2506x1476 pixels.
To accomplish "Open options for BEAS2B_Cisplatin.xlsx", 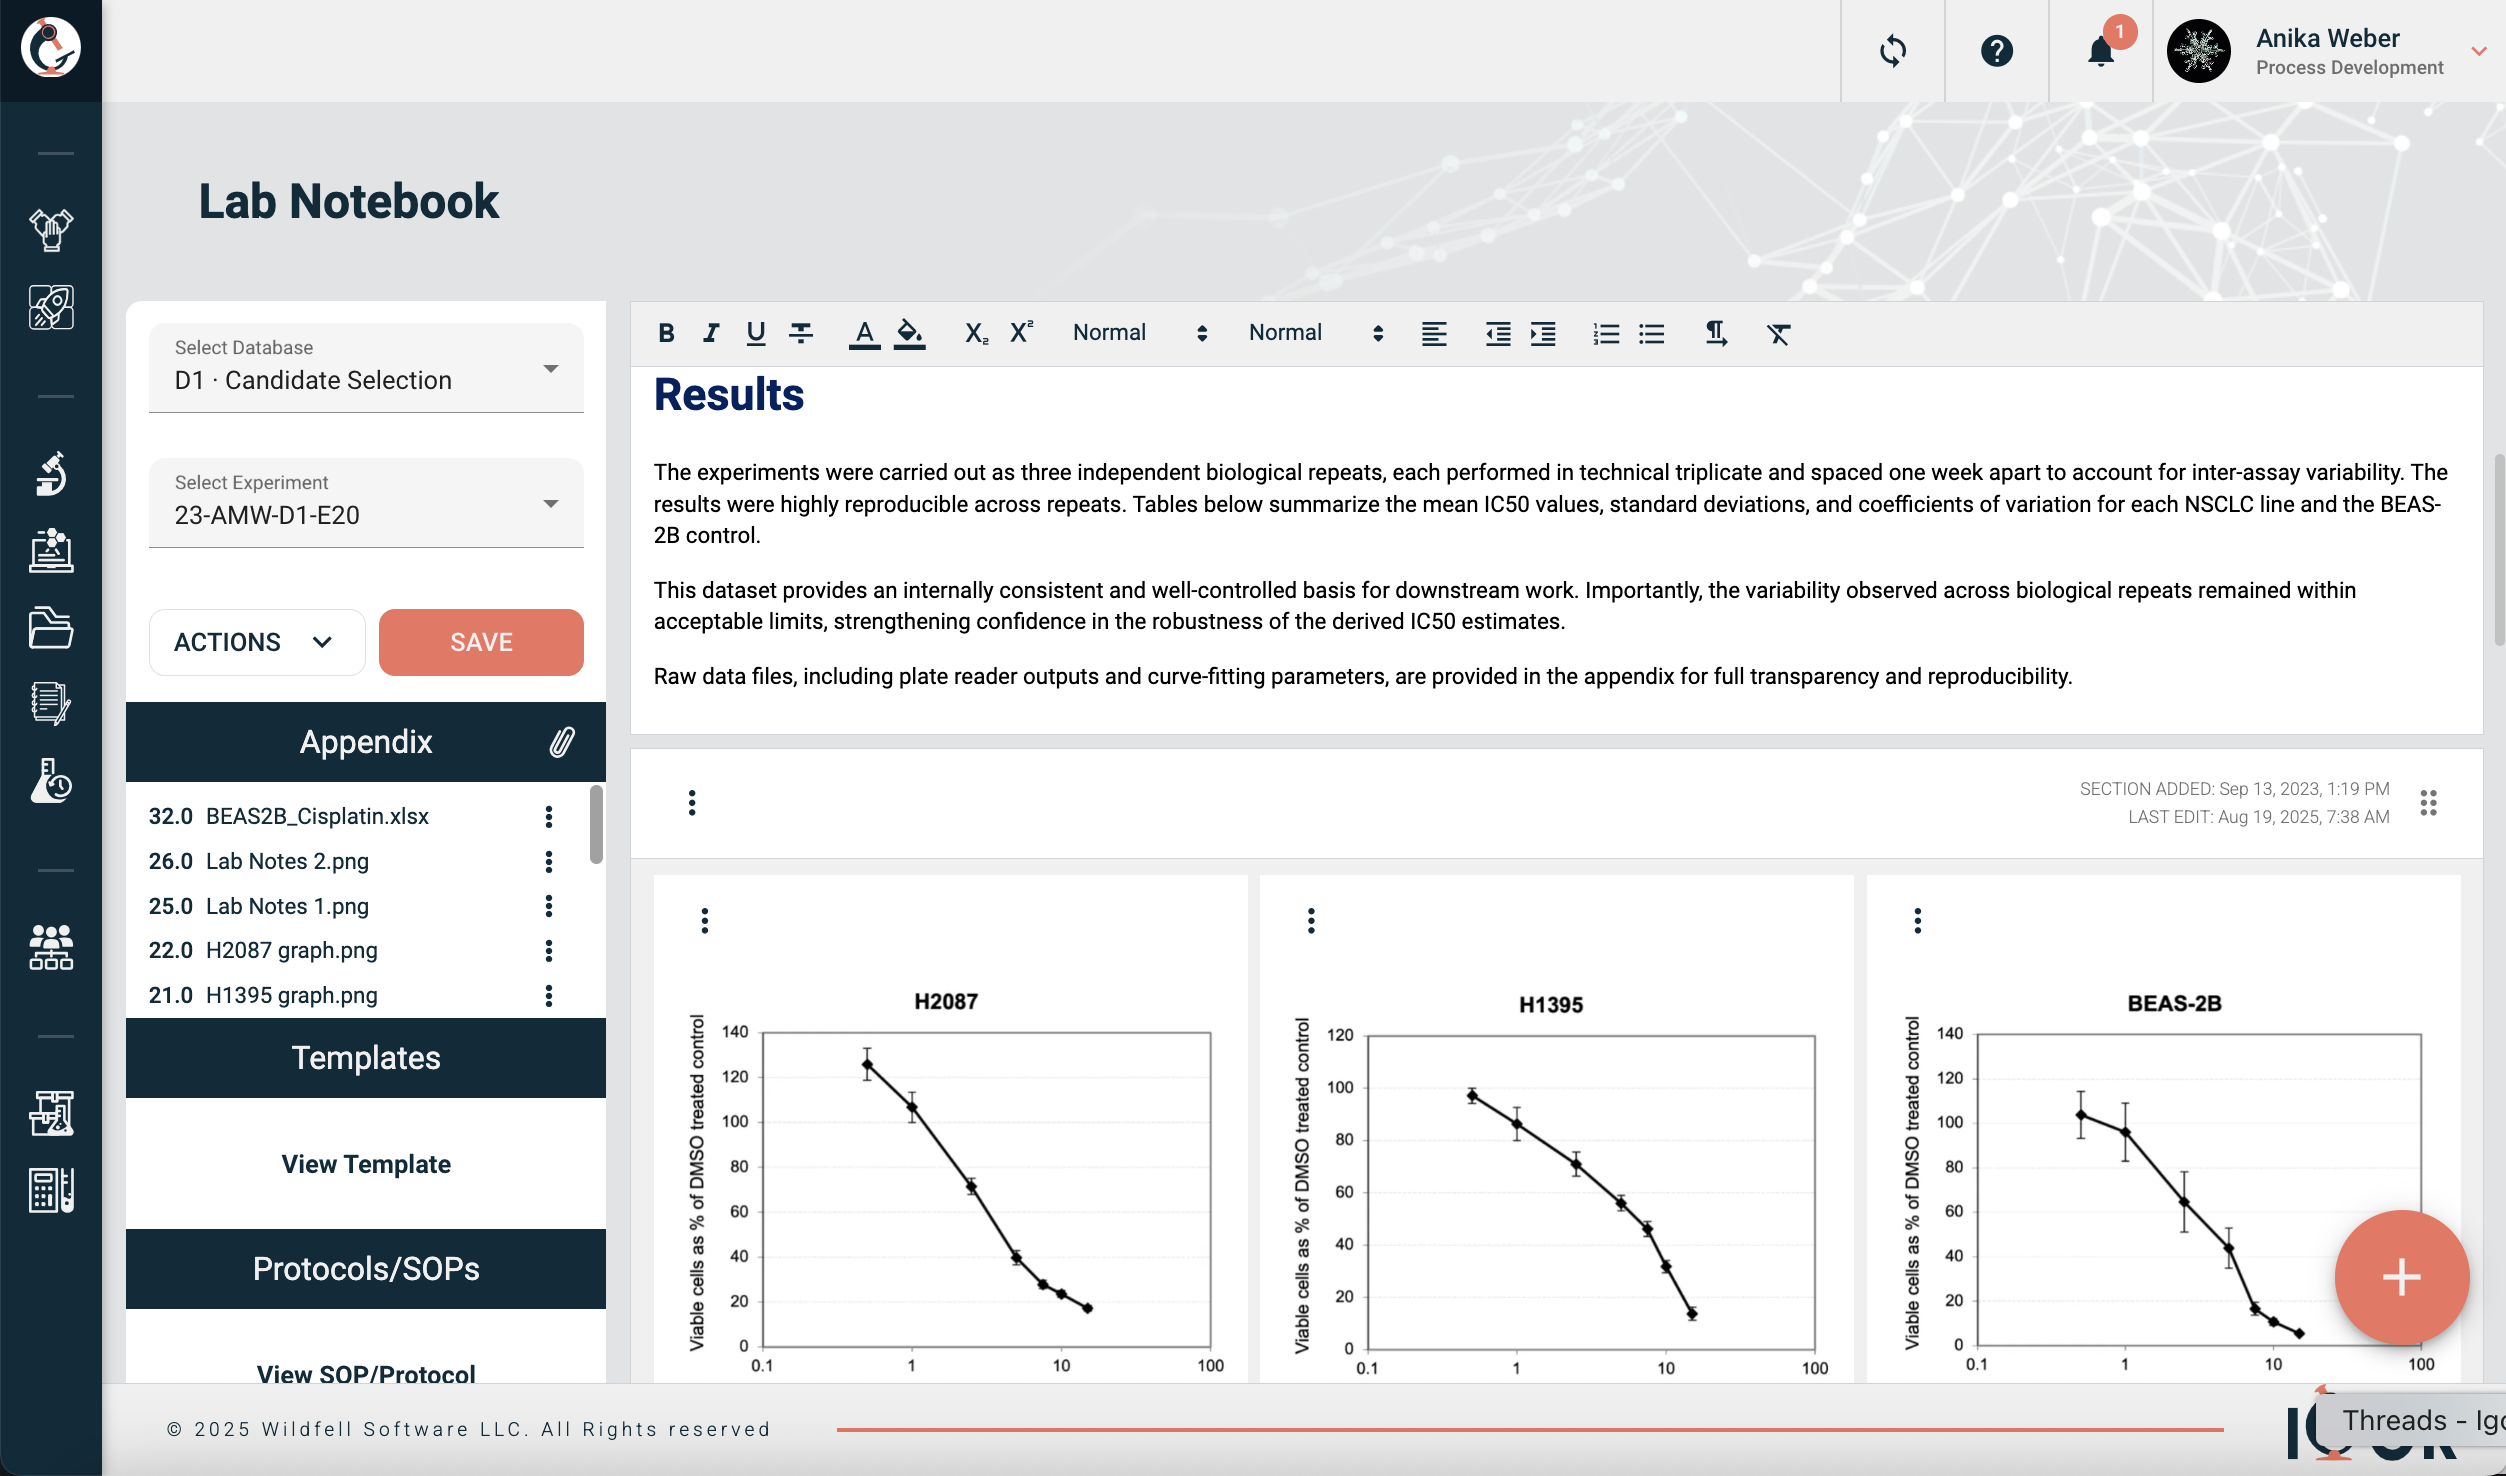I will 549,817.
